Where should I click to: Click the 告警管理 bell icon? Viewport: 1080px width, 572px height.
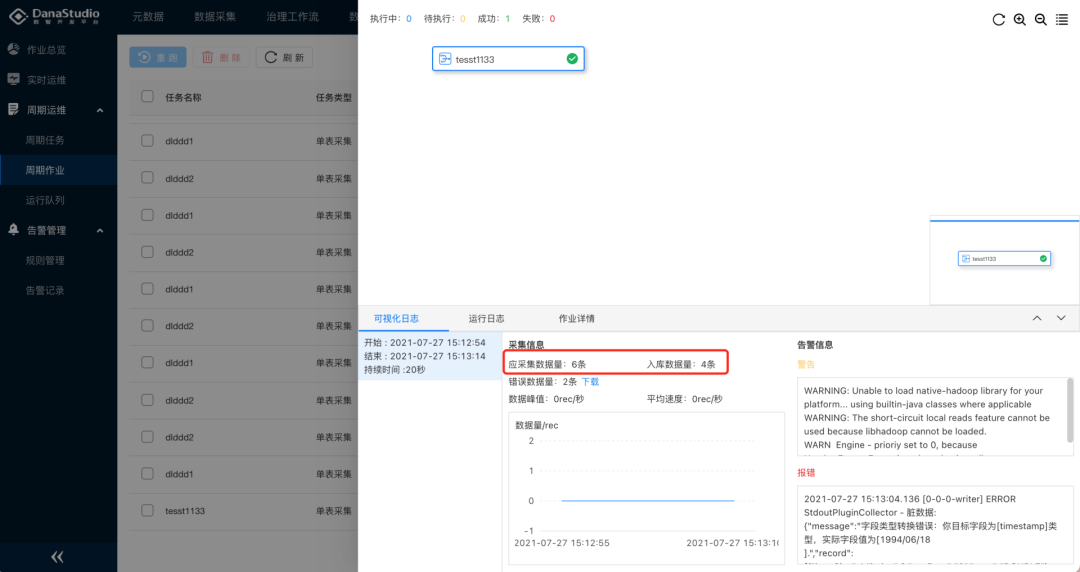pyautogui.click(x=13, y=229)
